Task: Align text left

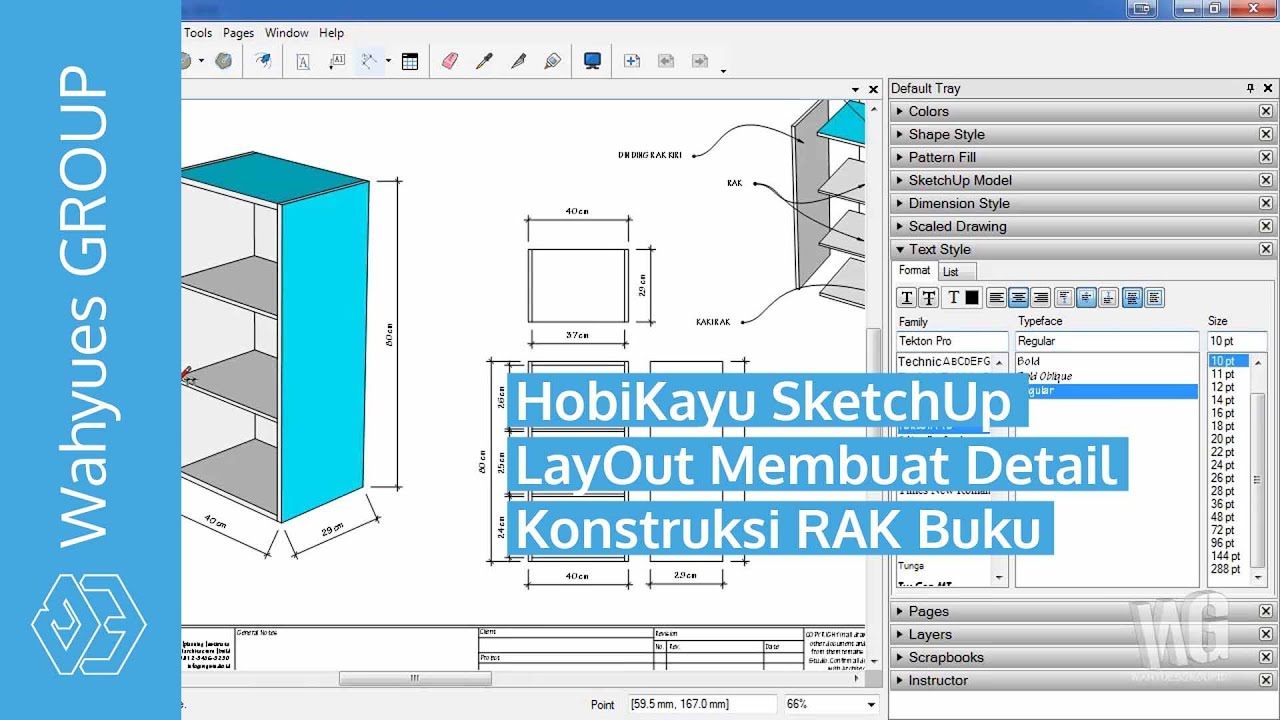Action: tap(996, 297)
